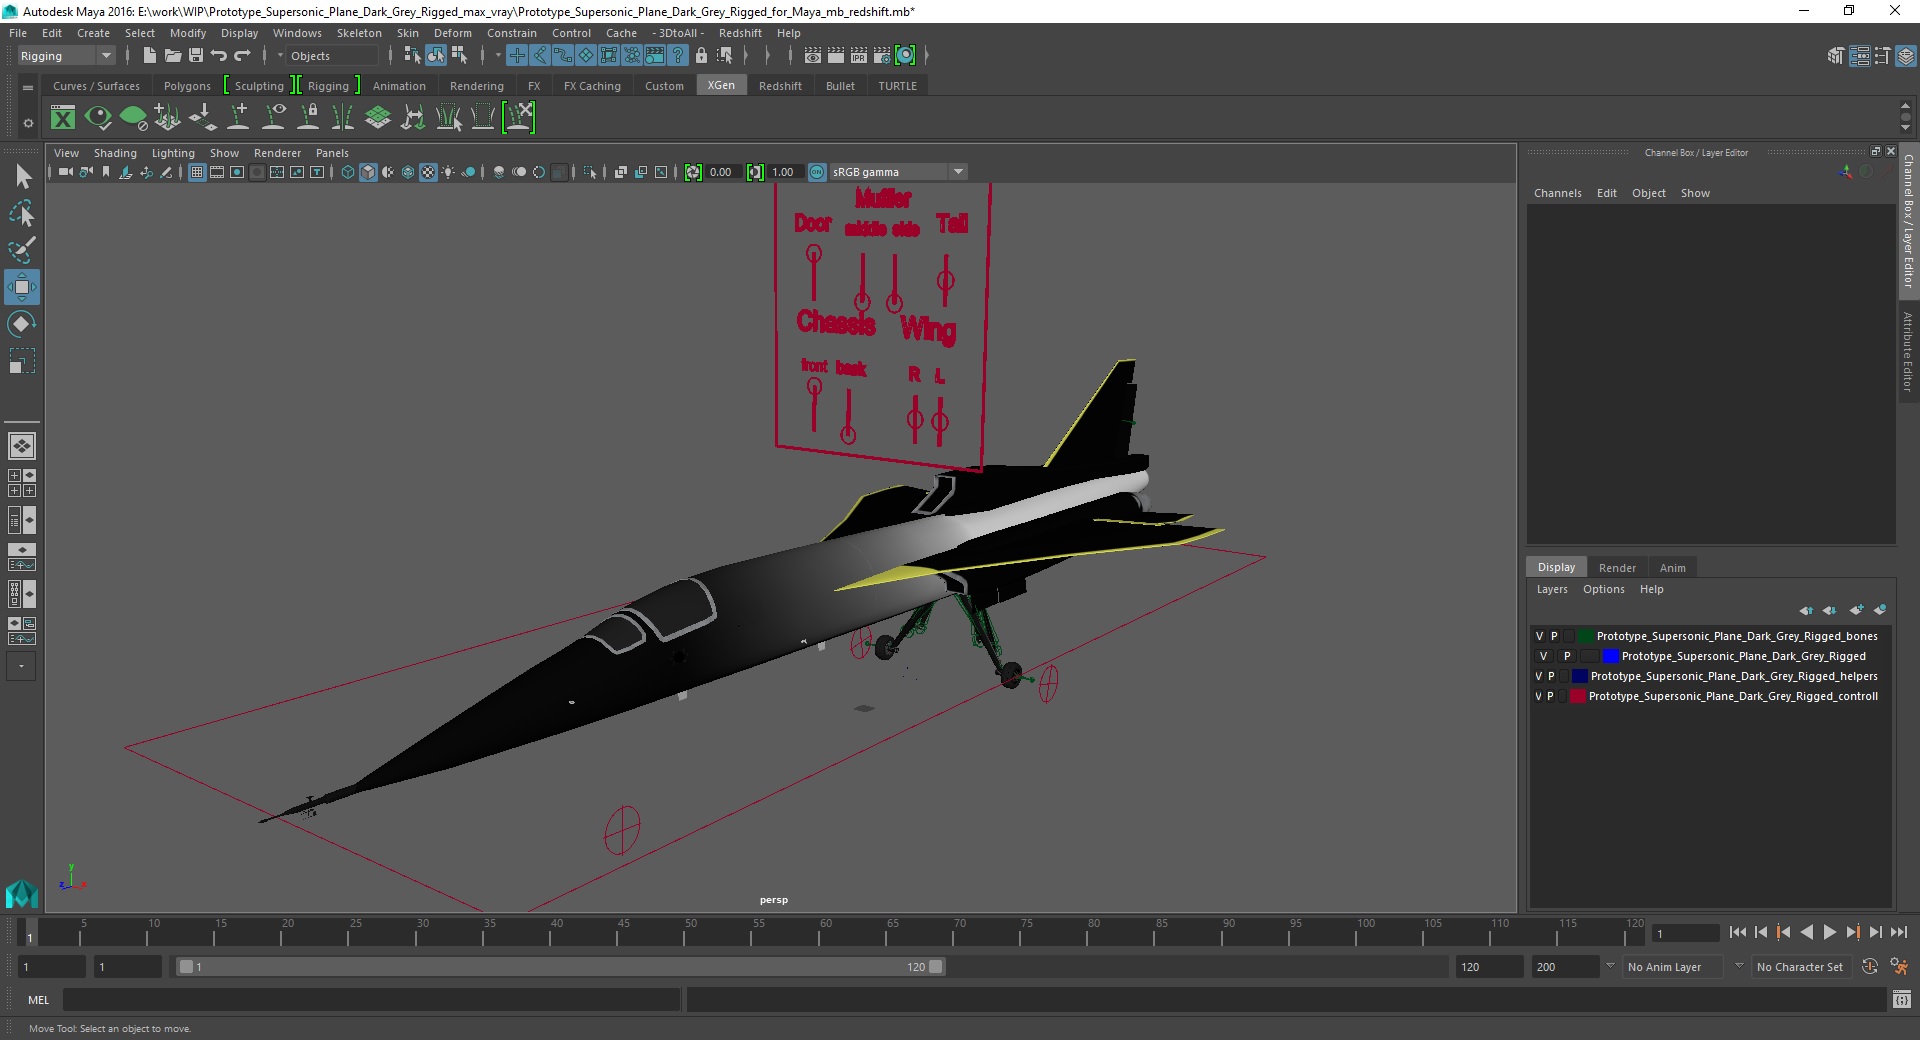1920x1040 pixels.
Task: Expand the status line section before Objects
Action: [280, 56]
